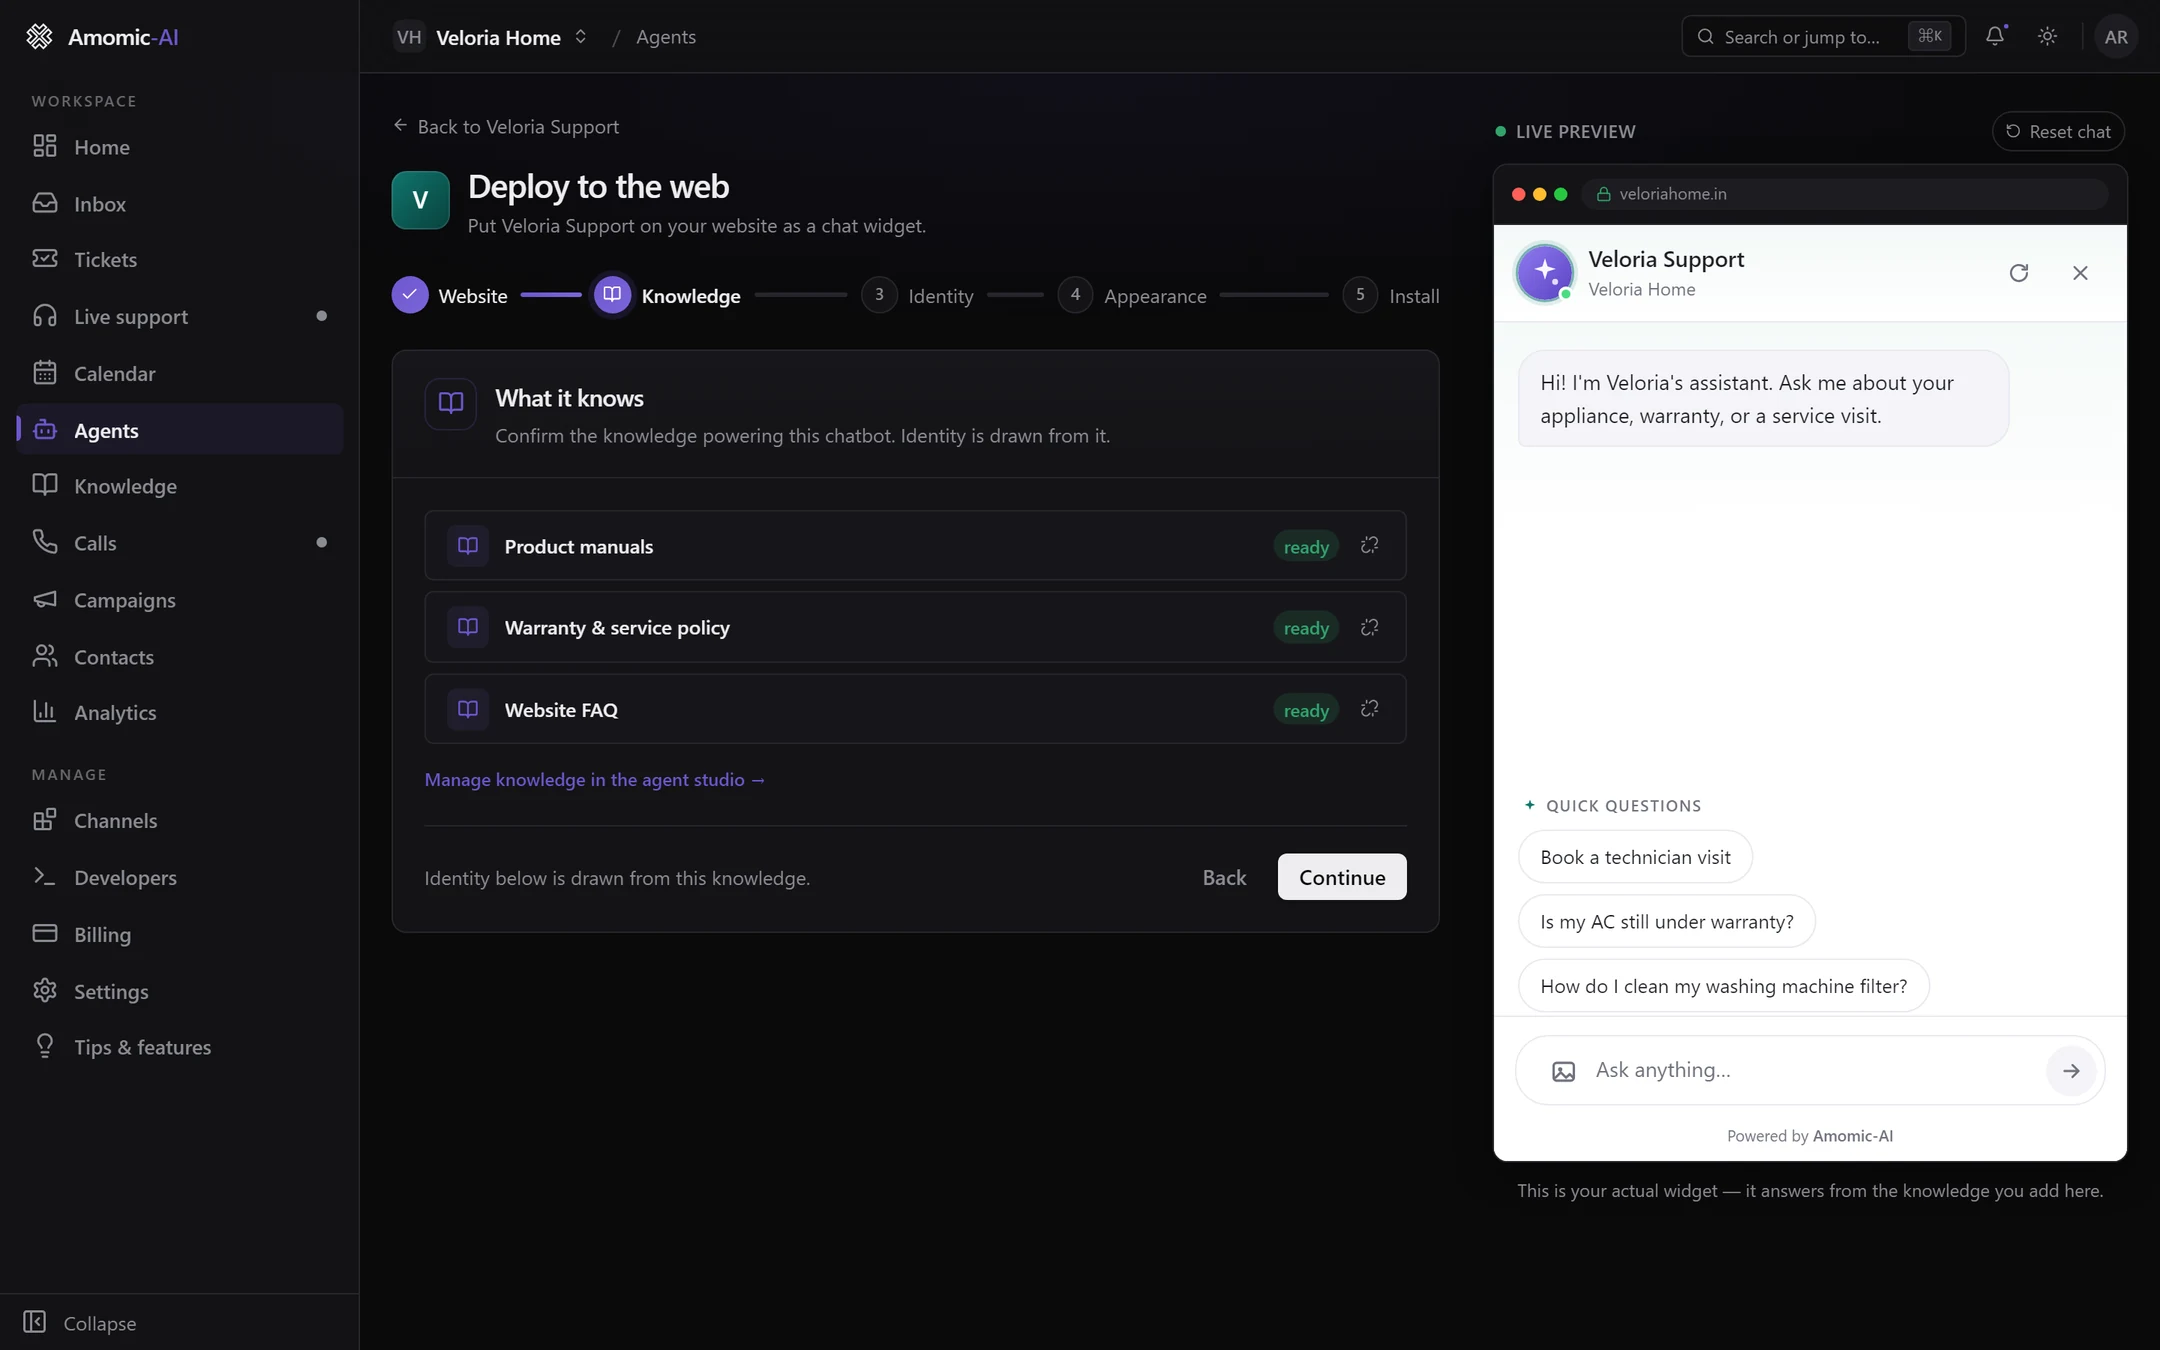Click Manage knowledge in the agent studio
Screen dimensions: 2160x1350
click(594, 780)
